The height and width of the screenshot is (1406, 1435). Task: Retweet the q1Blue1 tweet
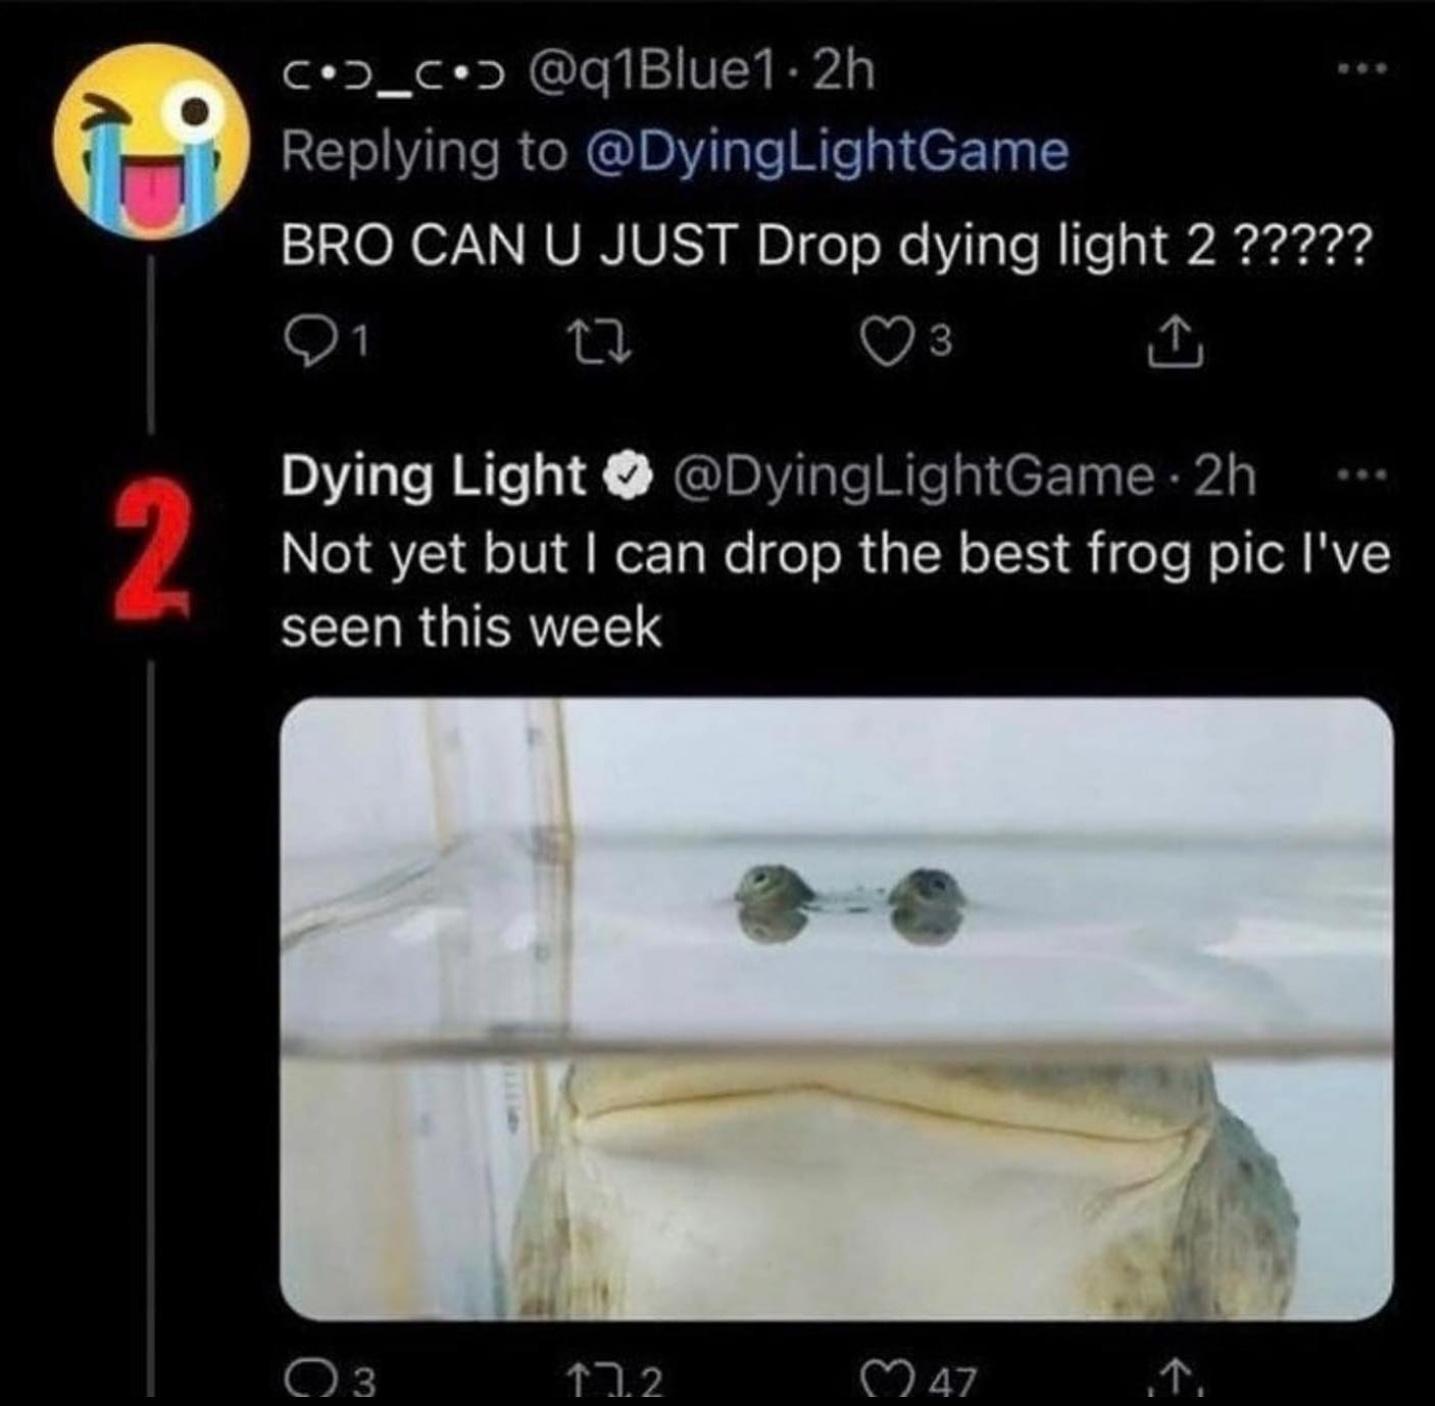[600, 344]
